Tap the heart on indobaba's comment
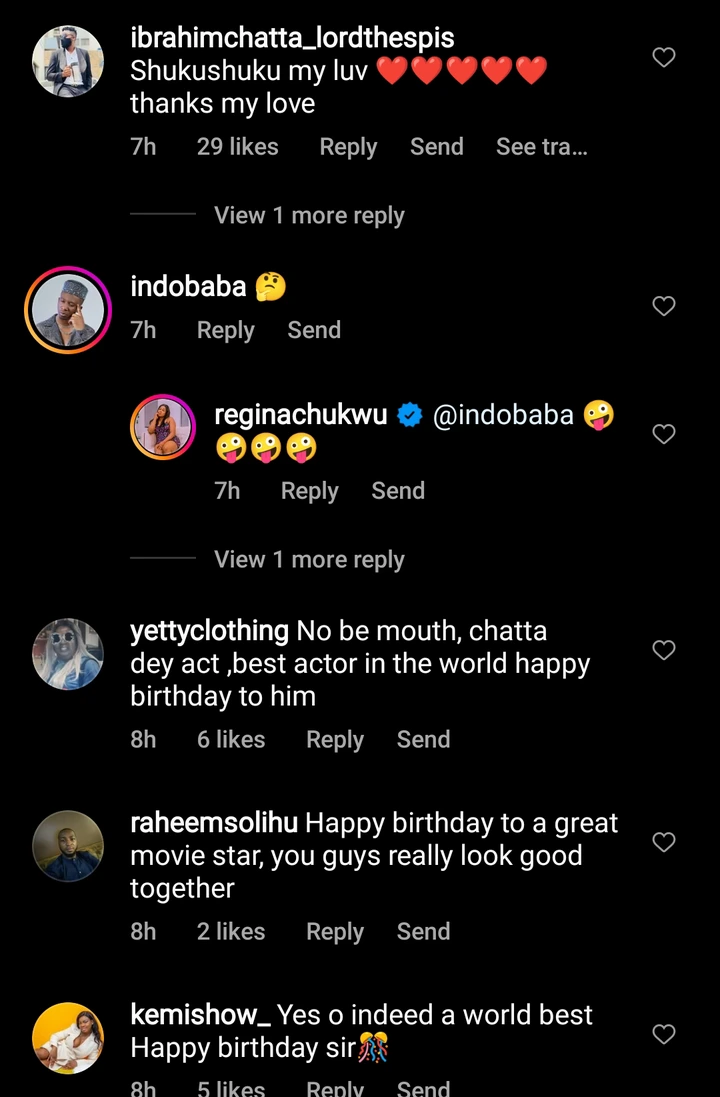This screenshot has width=720, height=1097. 664,306
